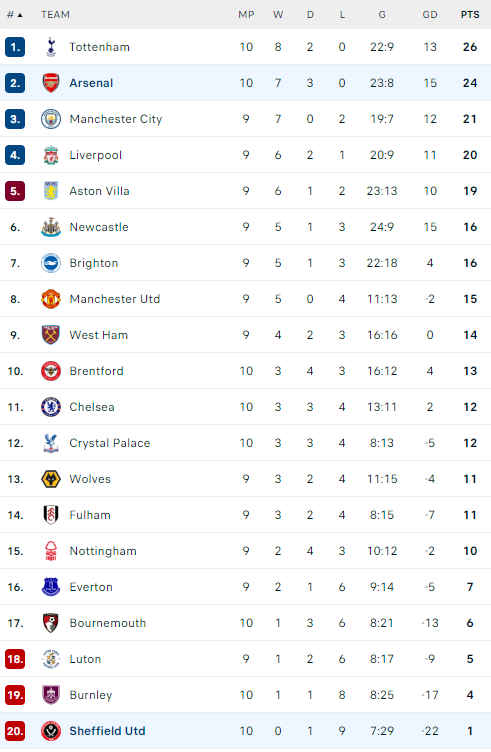Click the MP column header
Viewport: 491px width, 752px height.
point(246,15)
